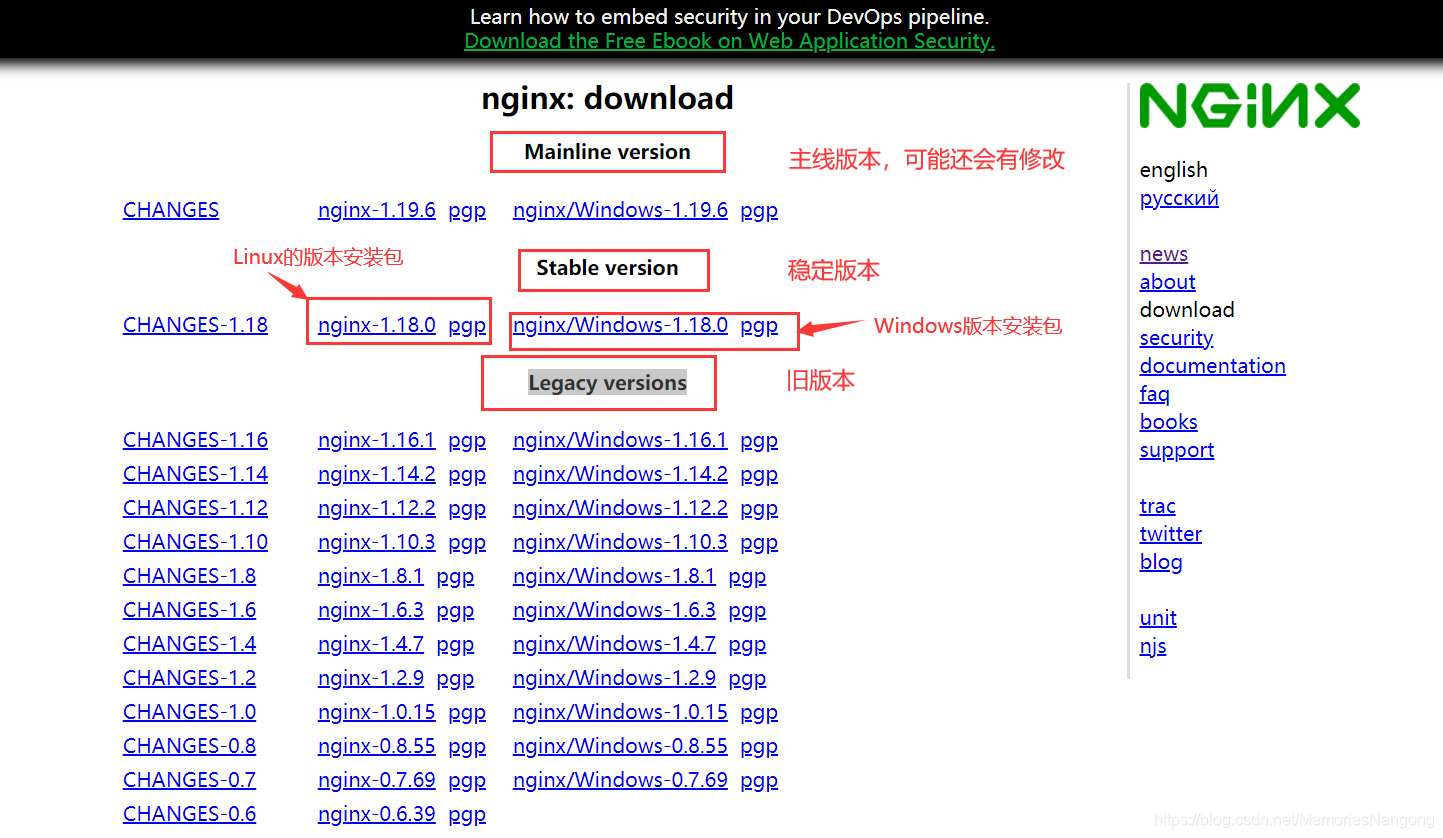
Task: Open pgp signature for nginx-1.6.3
Action: [455, 611]
